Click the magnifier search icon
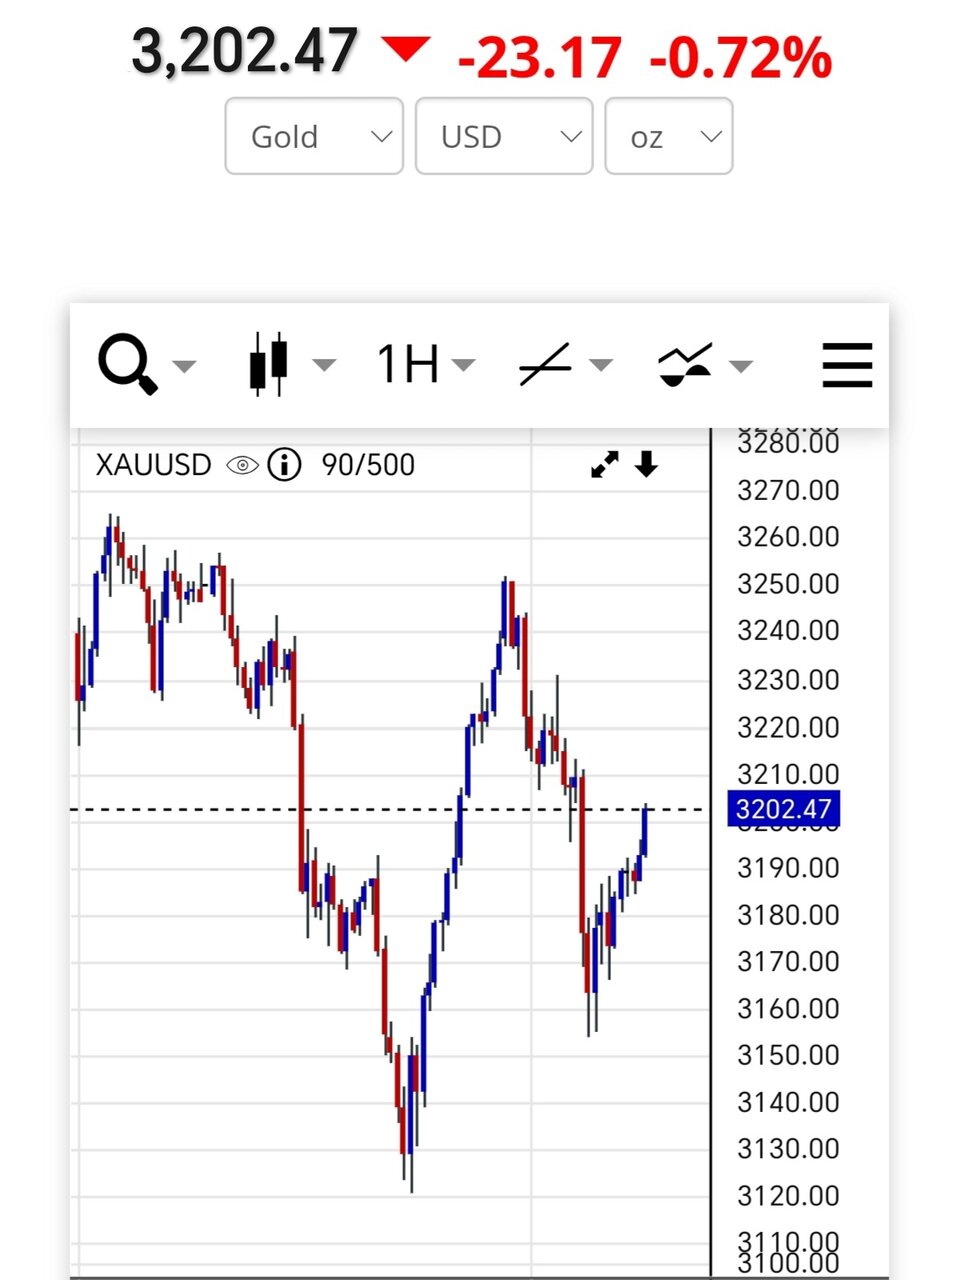 (x=128, y=364)
